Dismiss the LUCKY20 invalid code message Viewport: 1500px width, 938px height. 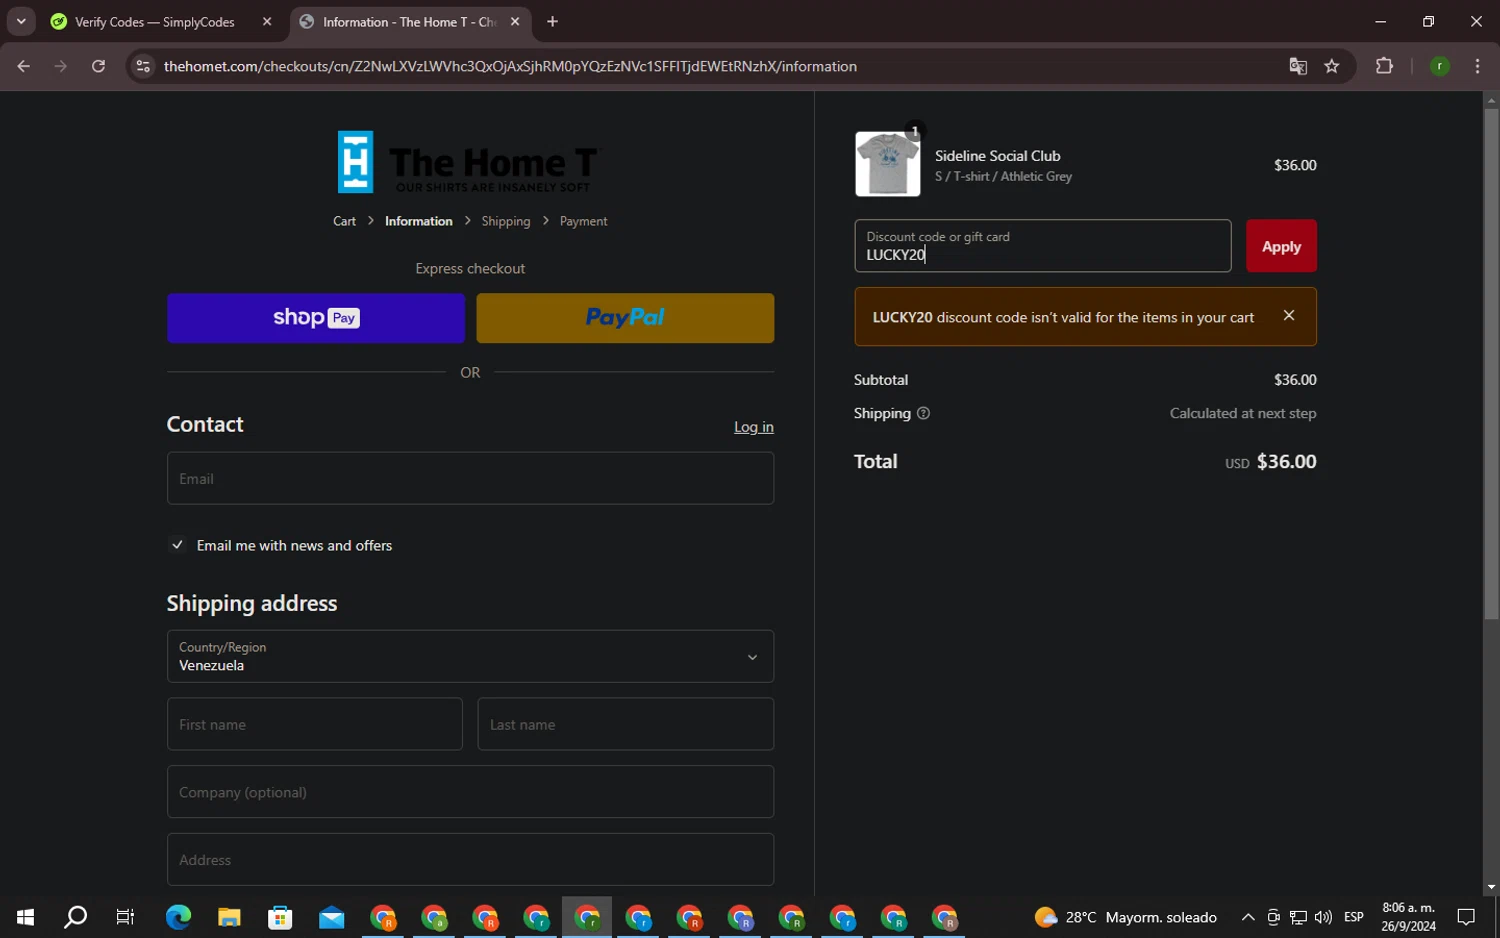[x=1289, y=315]
